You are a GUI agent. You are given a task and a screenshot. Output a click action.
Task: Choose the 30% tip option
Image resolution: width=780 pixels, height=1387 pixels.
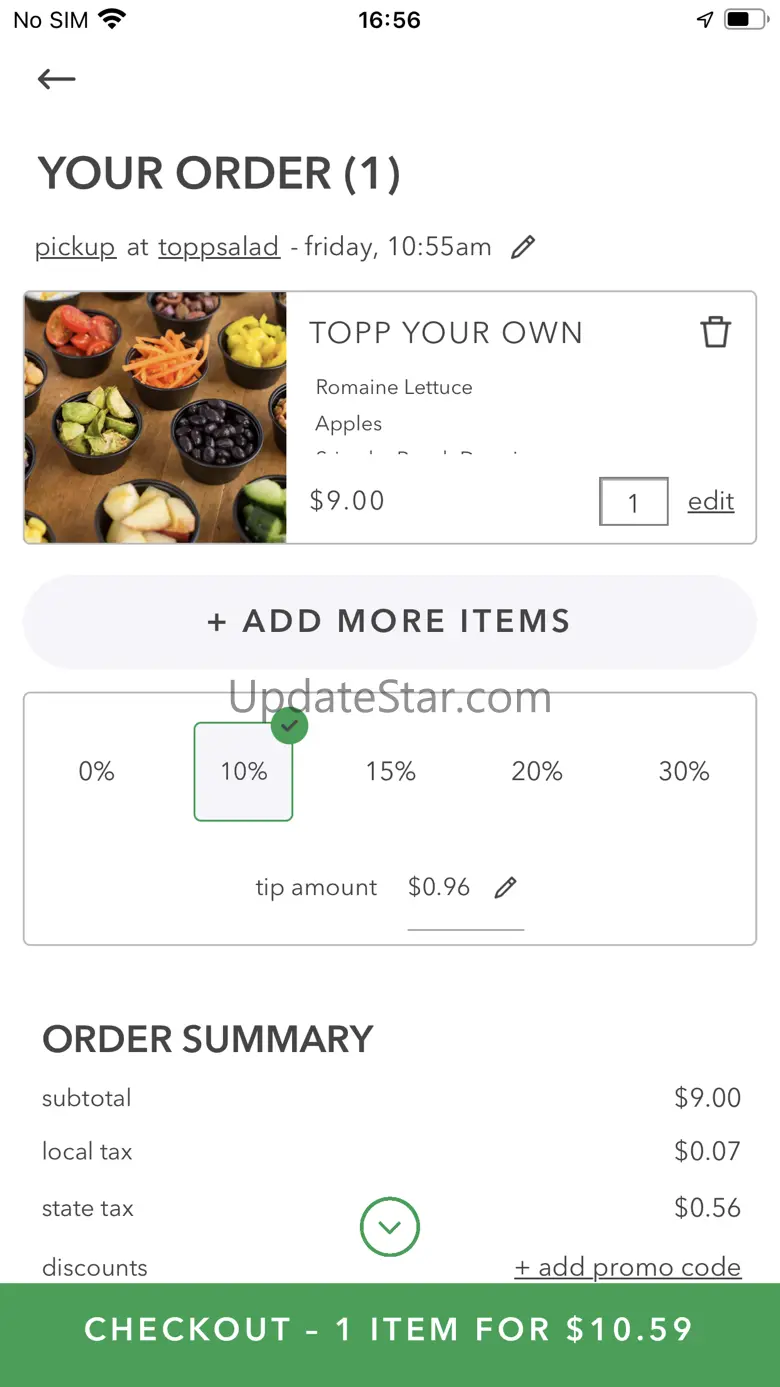pos(684,771)
